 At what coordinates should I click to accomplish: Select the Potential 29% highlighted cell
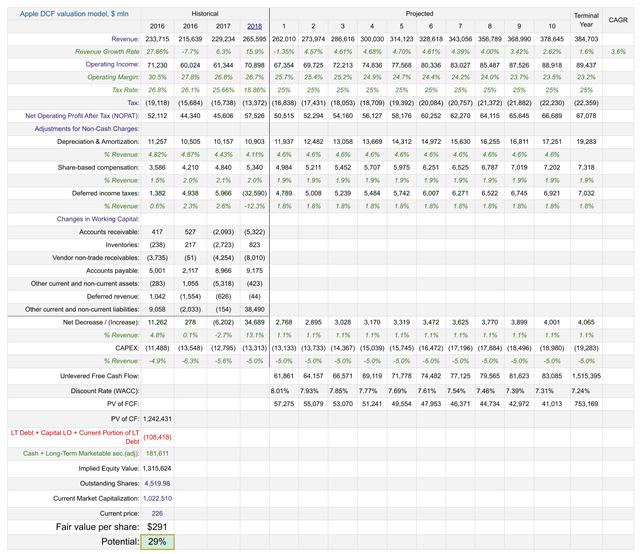[157, 542]
